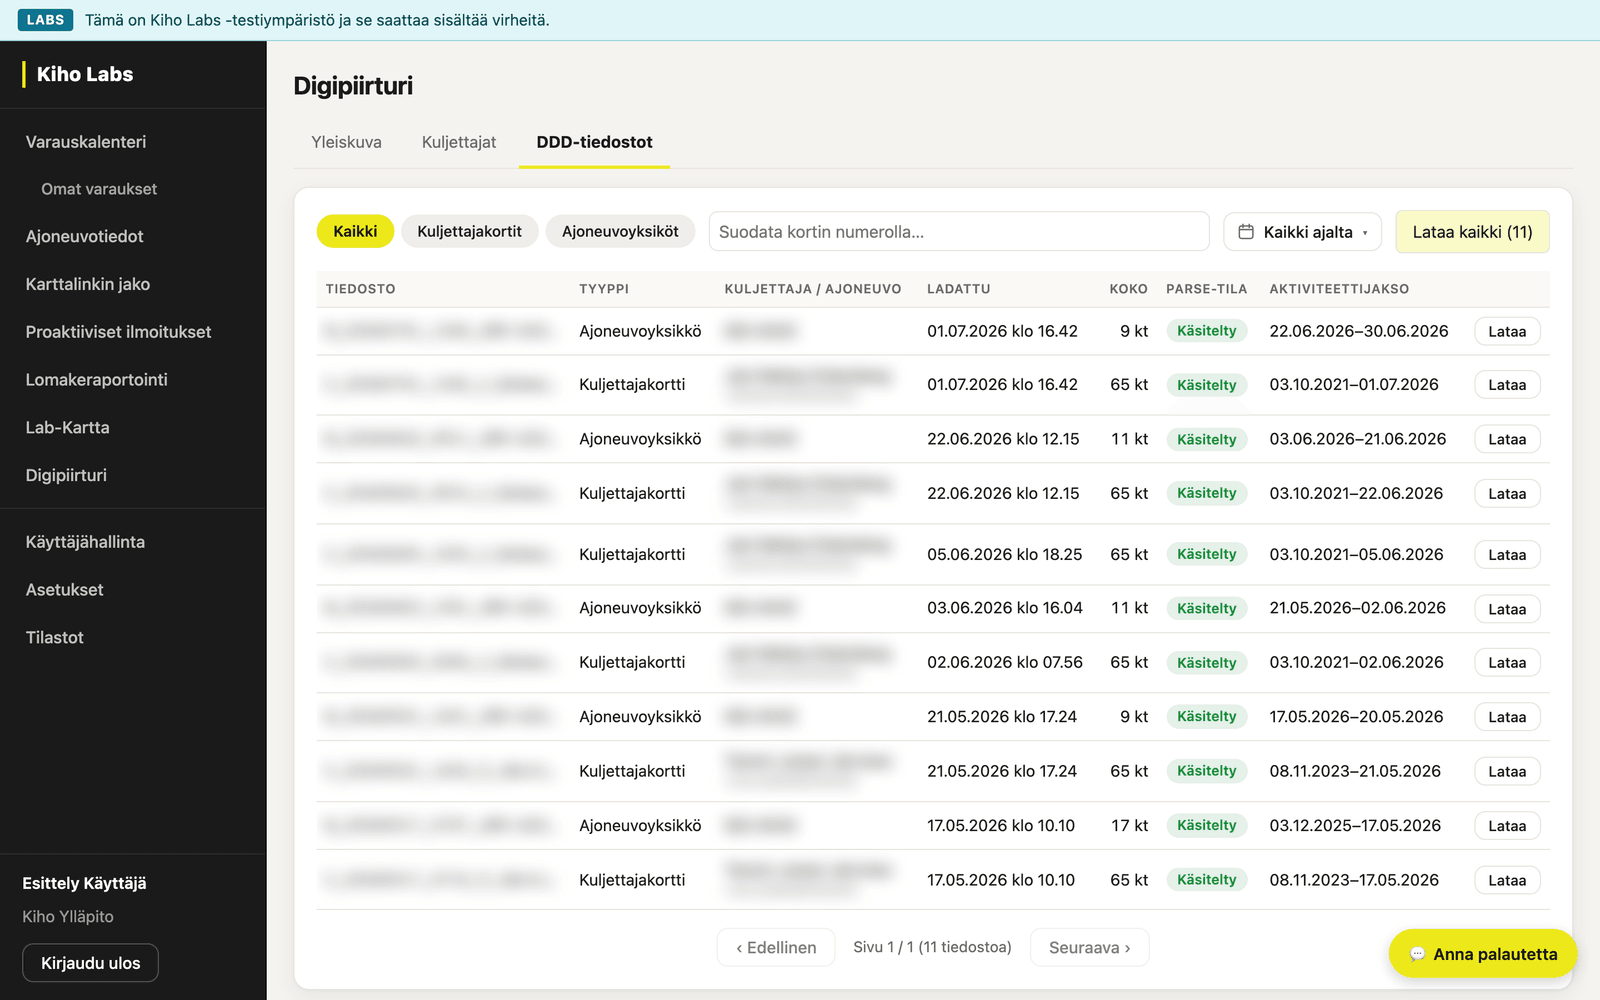Image resolution: width=1600 pixels, height=1000 pixels.
Task: Click Käsitelty badge in 05.06.2026 klo 18.25 row
Action: (1206, 554)
